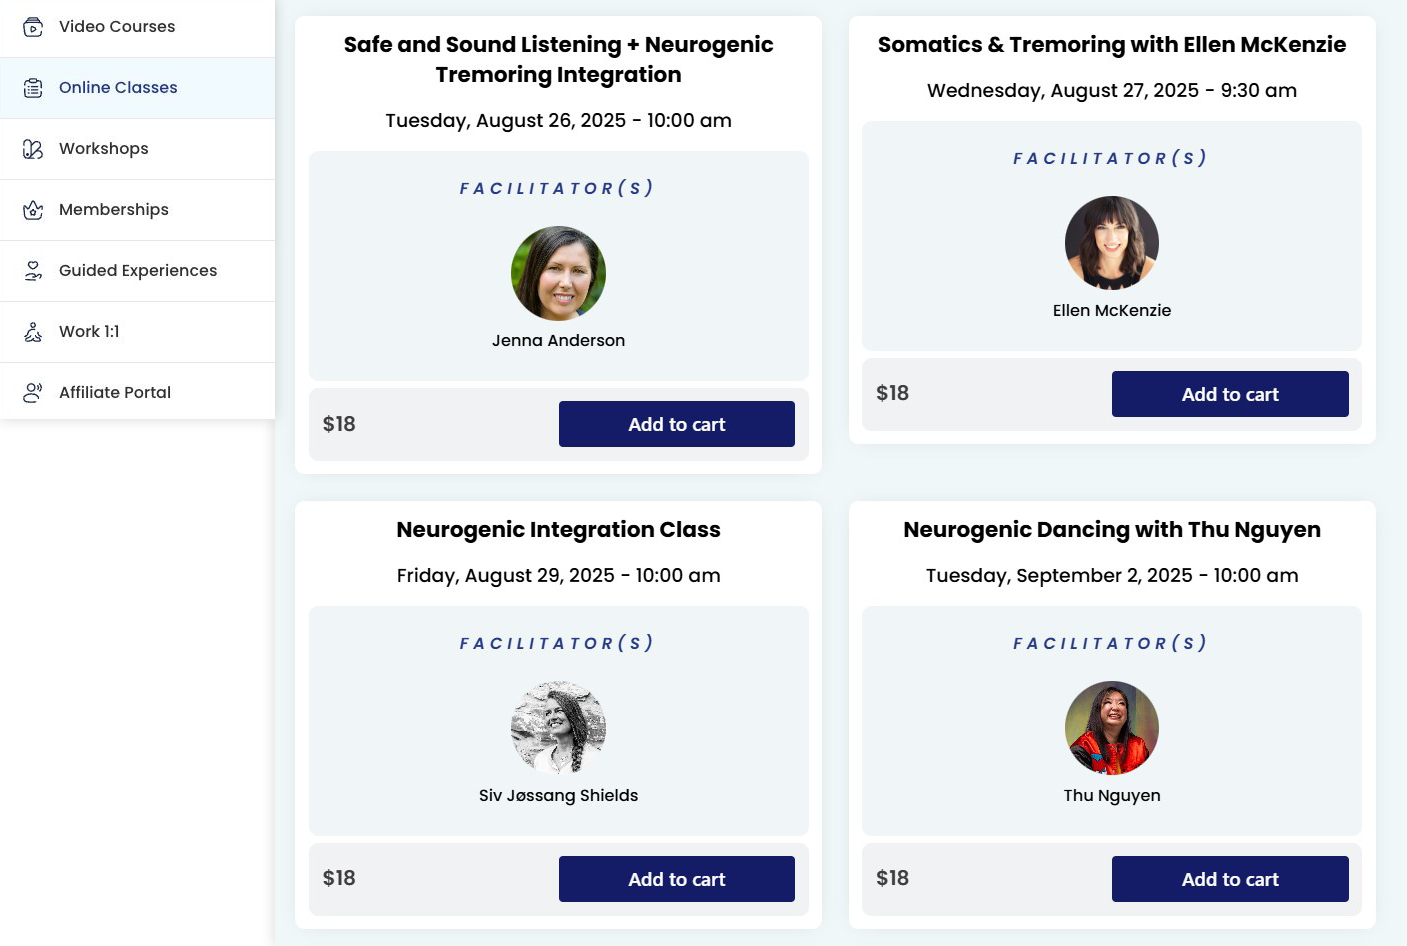
Task: Click the Siv Jøssang Shields facilitator name
Action: pyautogui.click(x=558, y=796)
